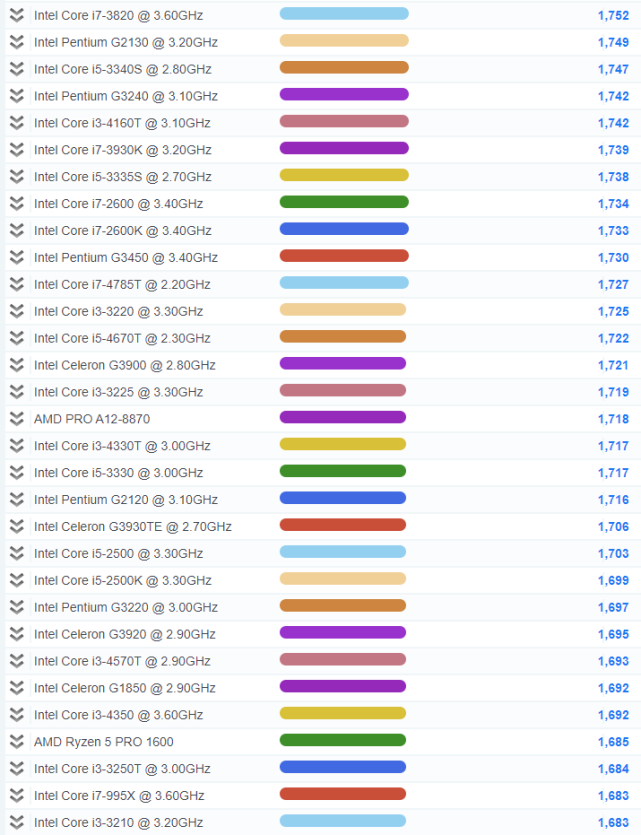Screen dimensions: 641x835
Task: Expand the Intel Core i5-3340S row chevron
Action: [x=17, y=69]
